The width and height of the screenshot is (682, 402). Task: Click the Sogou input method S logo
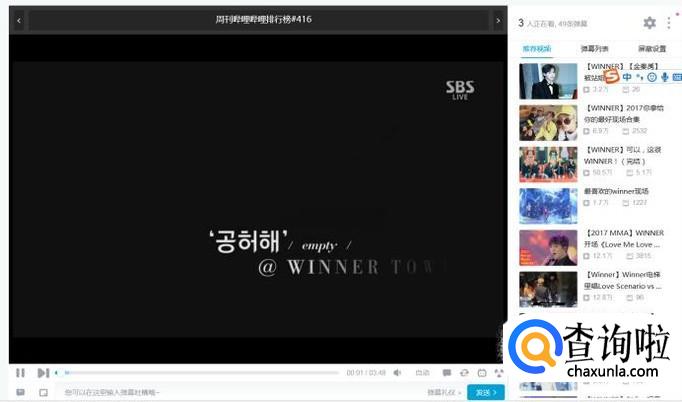pos(611,77)
